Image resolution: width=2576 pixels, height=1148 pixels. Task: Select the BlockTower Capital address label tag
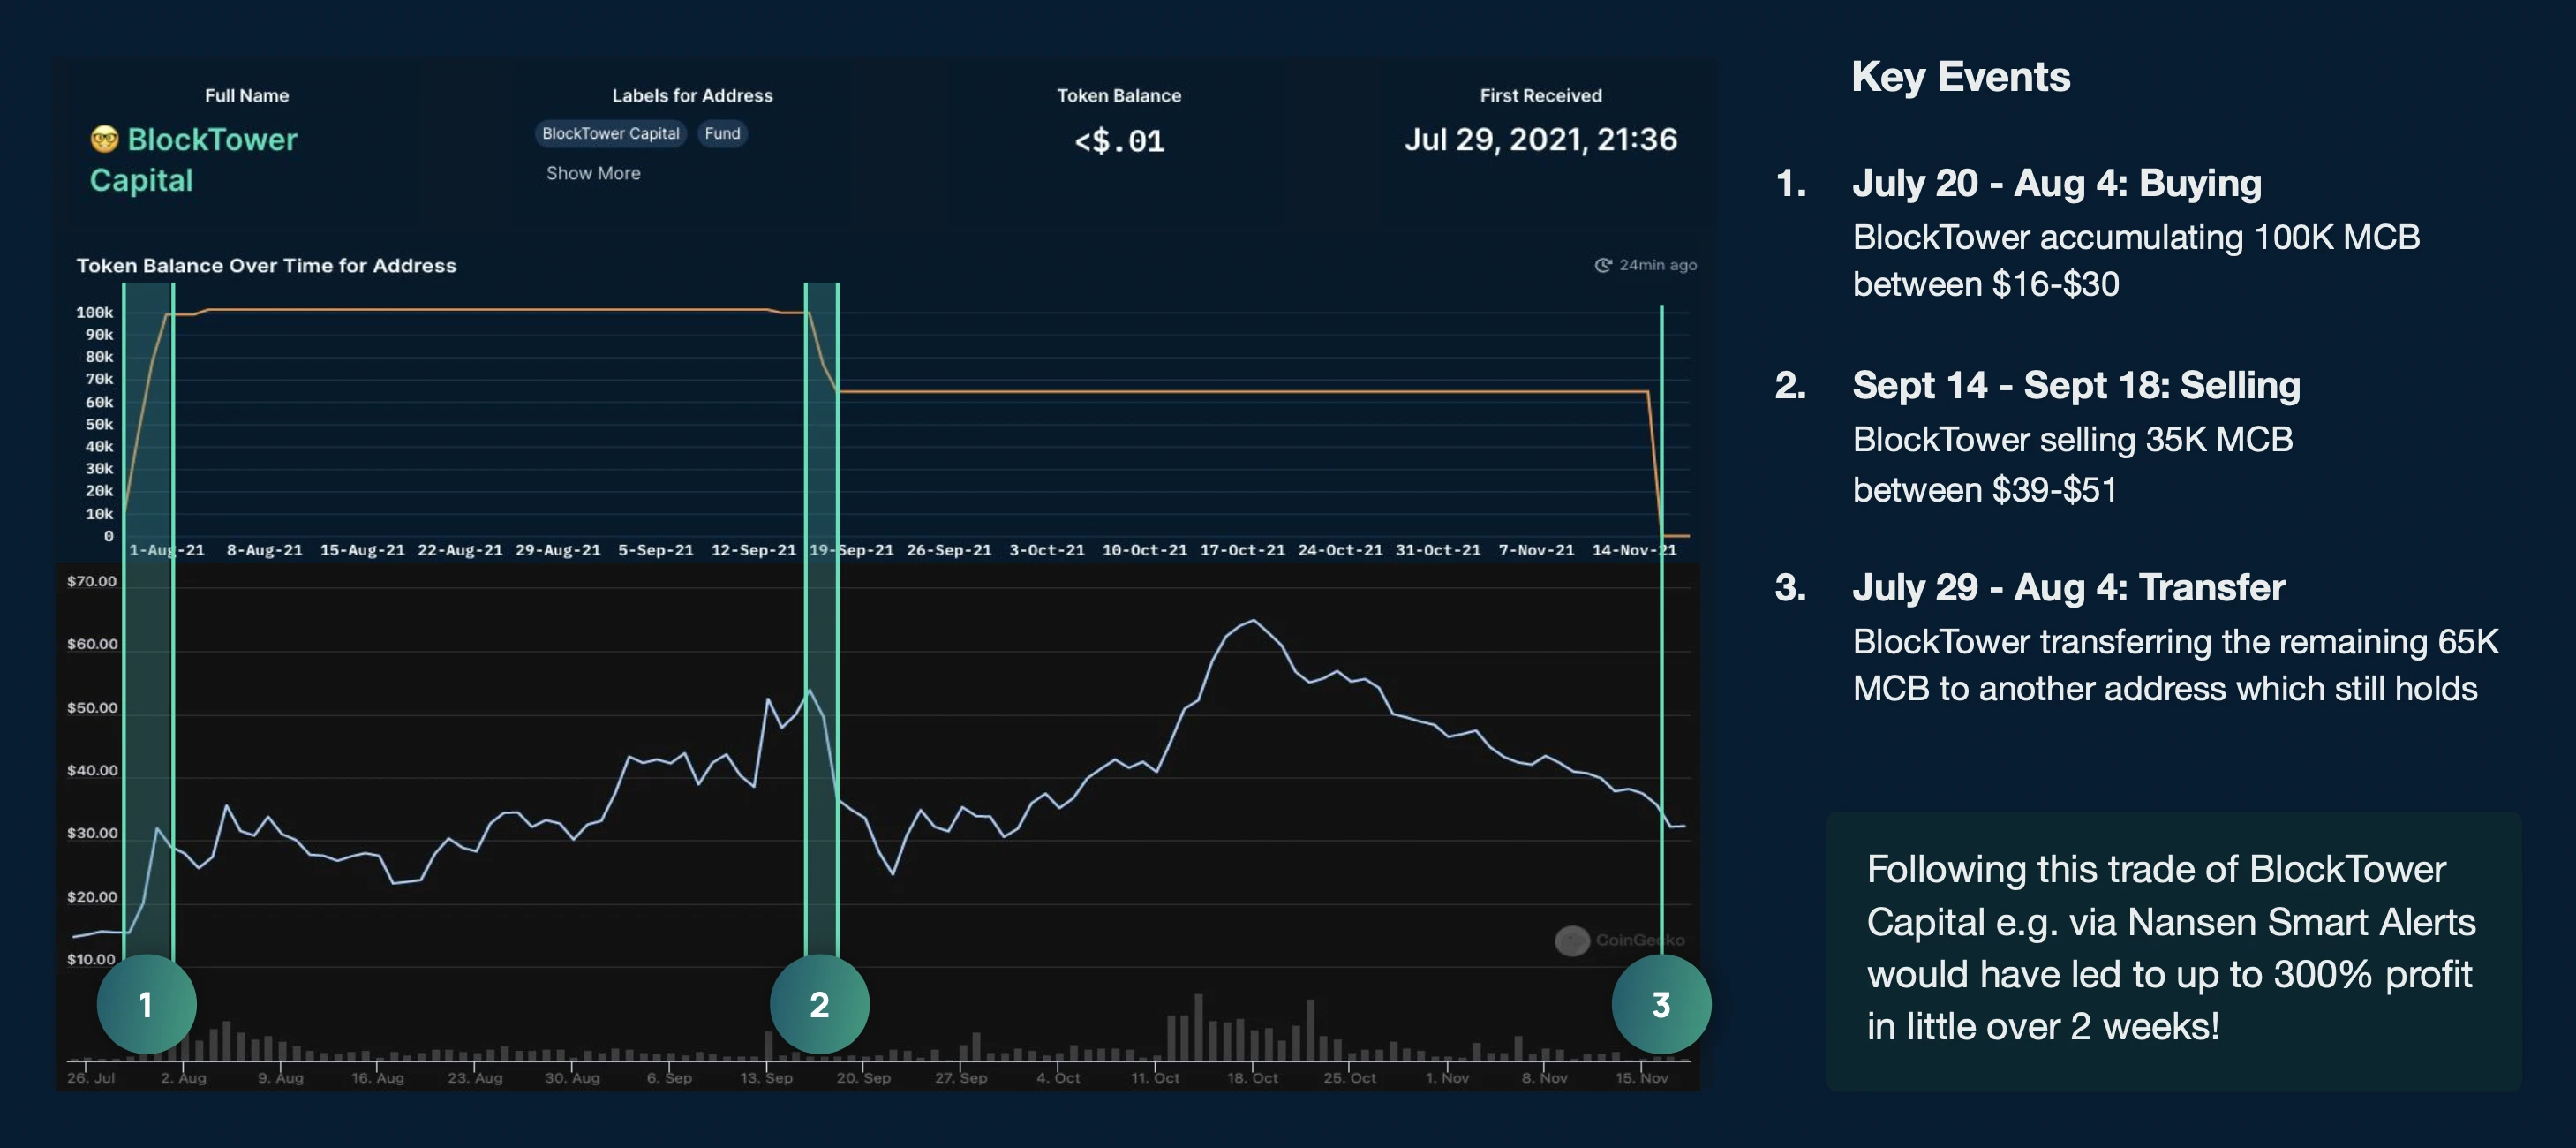(x=610, y=133)
